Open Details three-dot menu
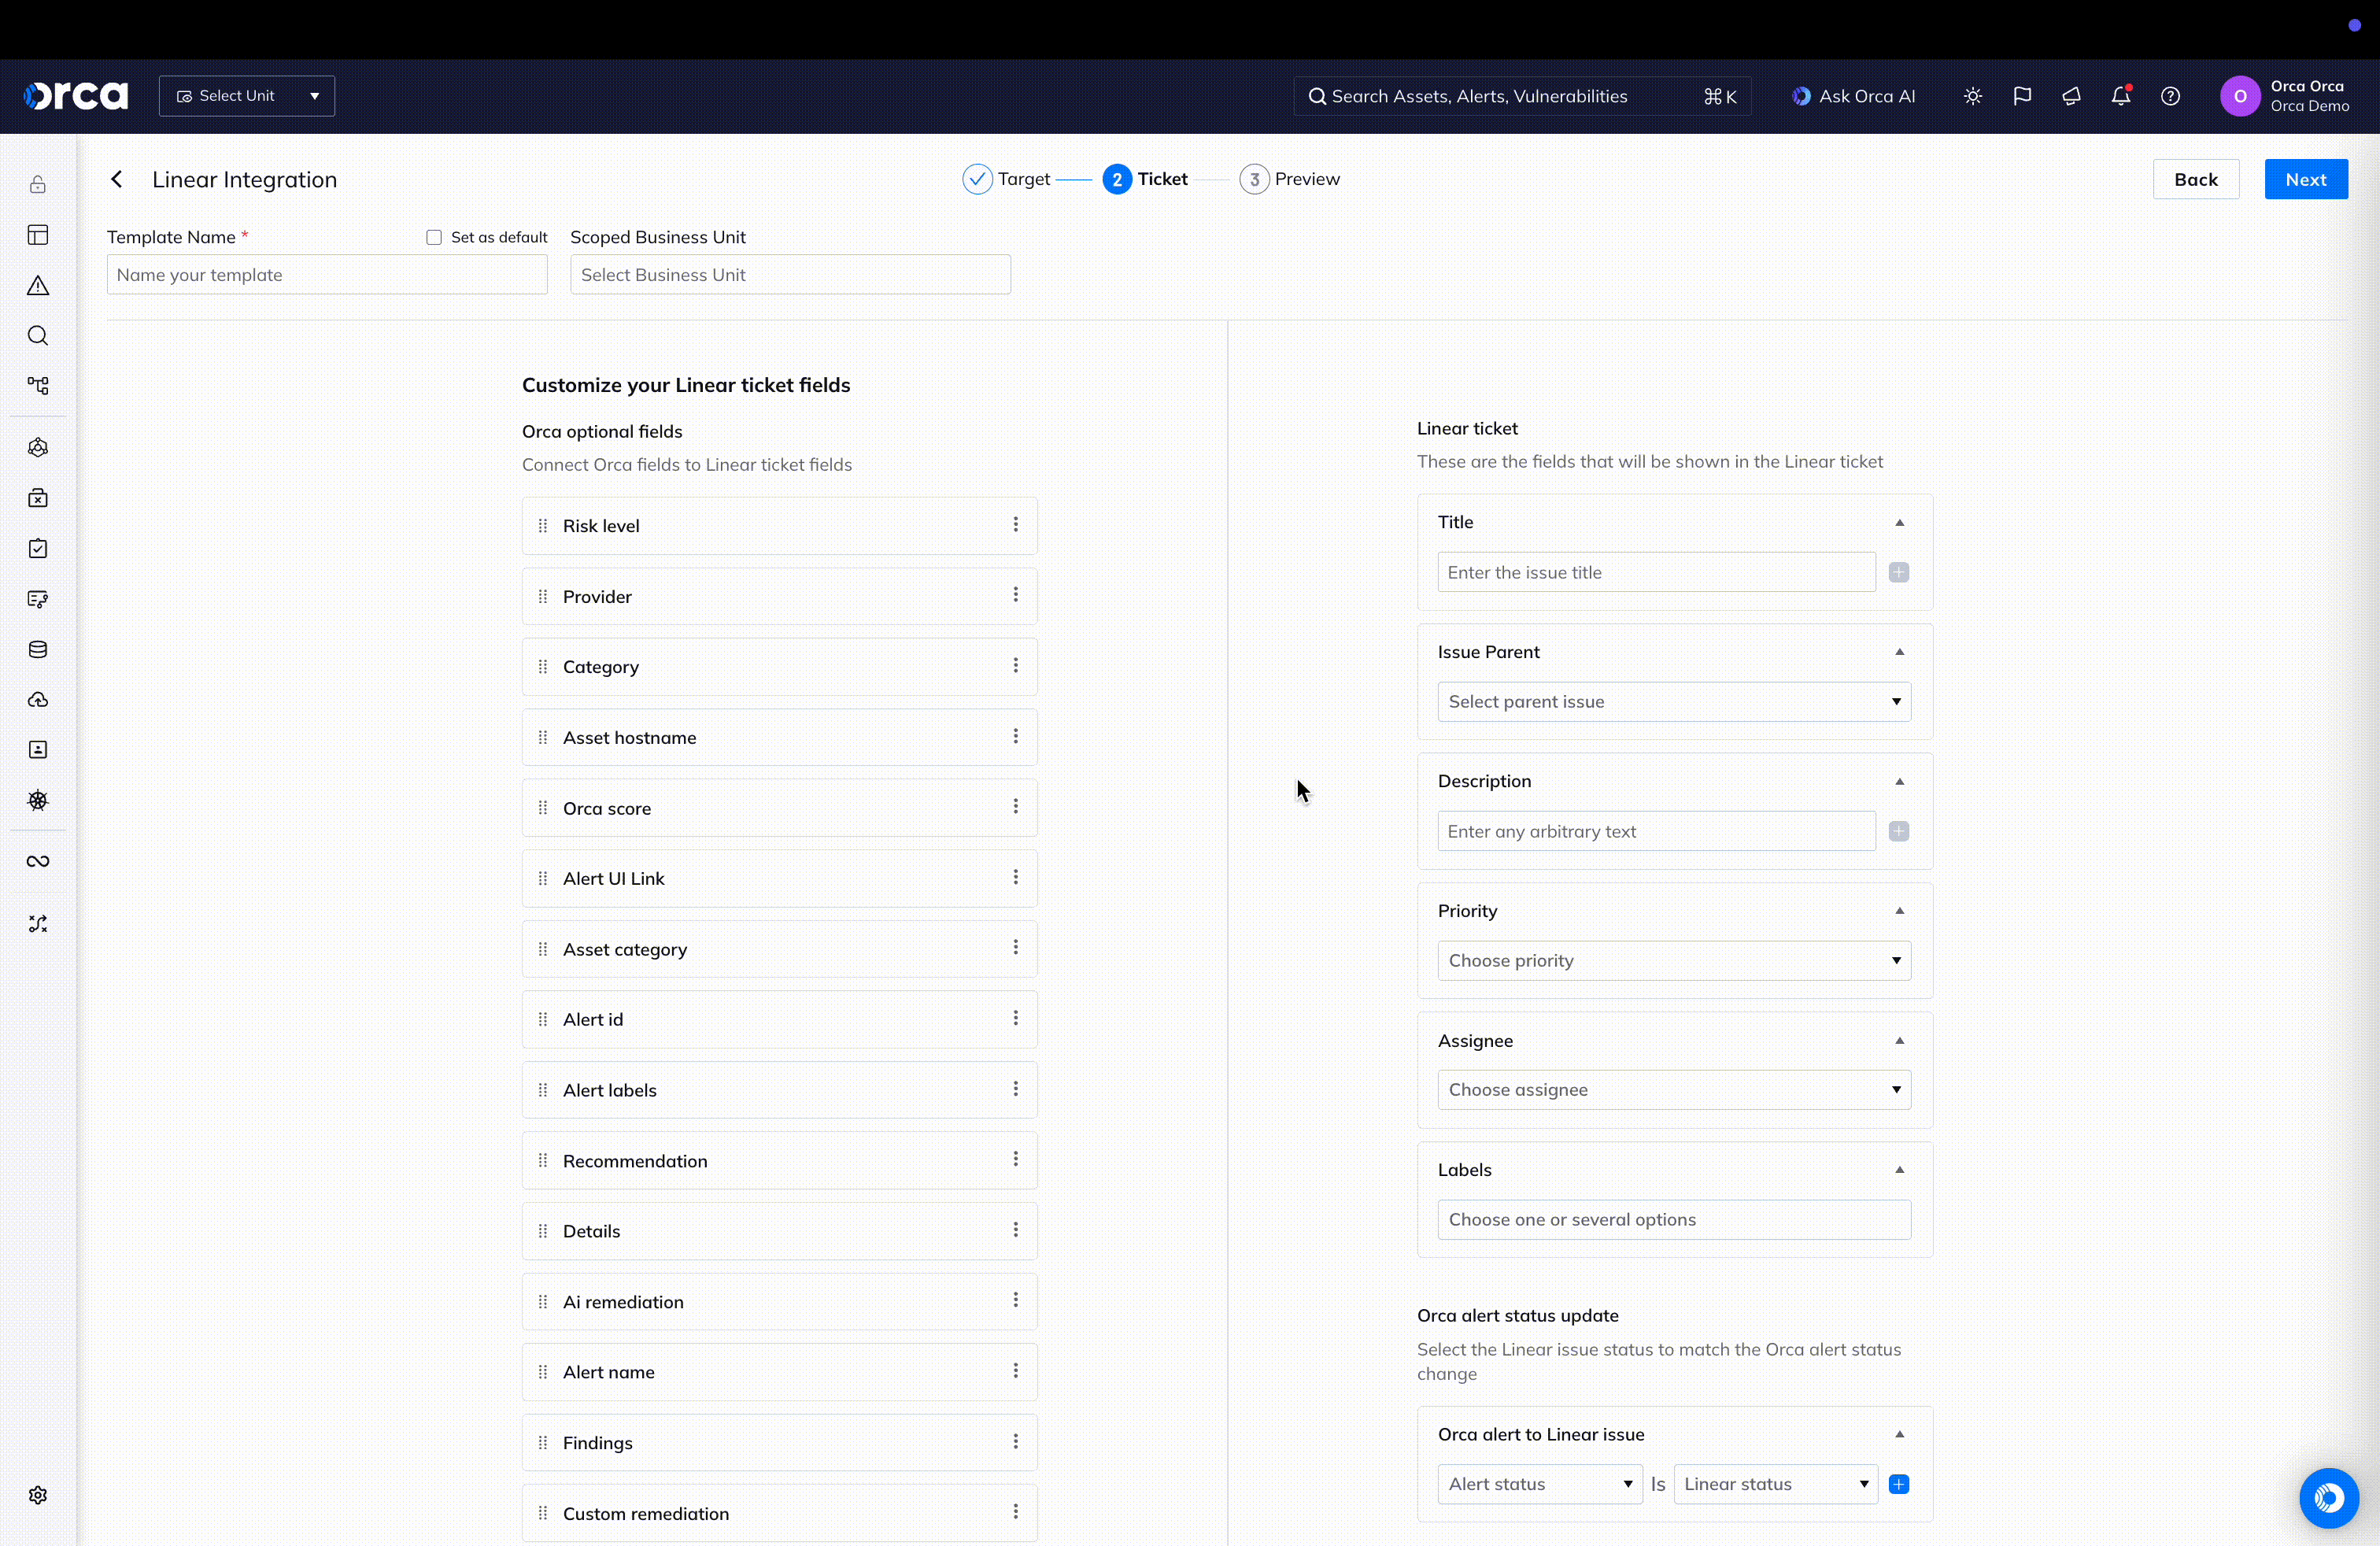 click(1016, 1230)
